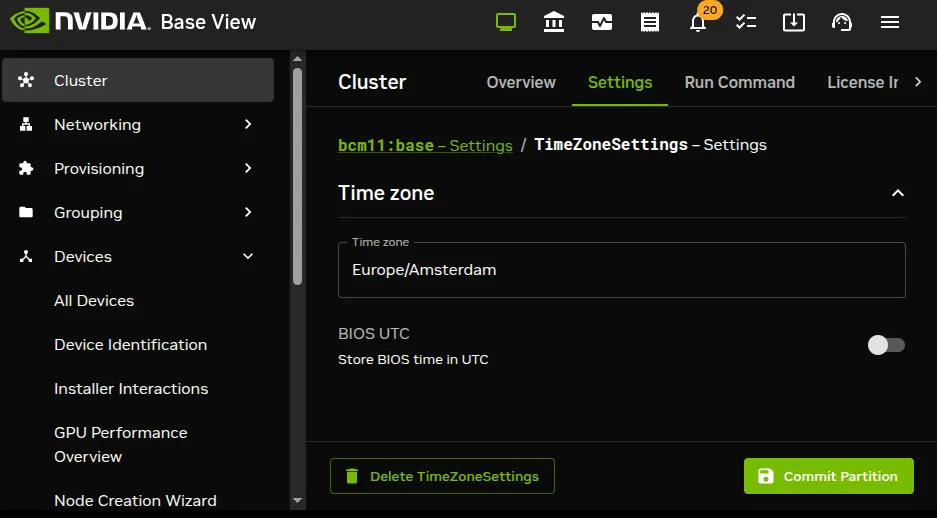Click the NVIDIA logo
Screen dimensions: 937x518
80,21
